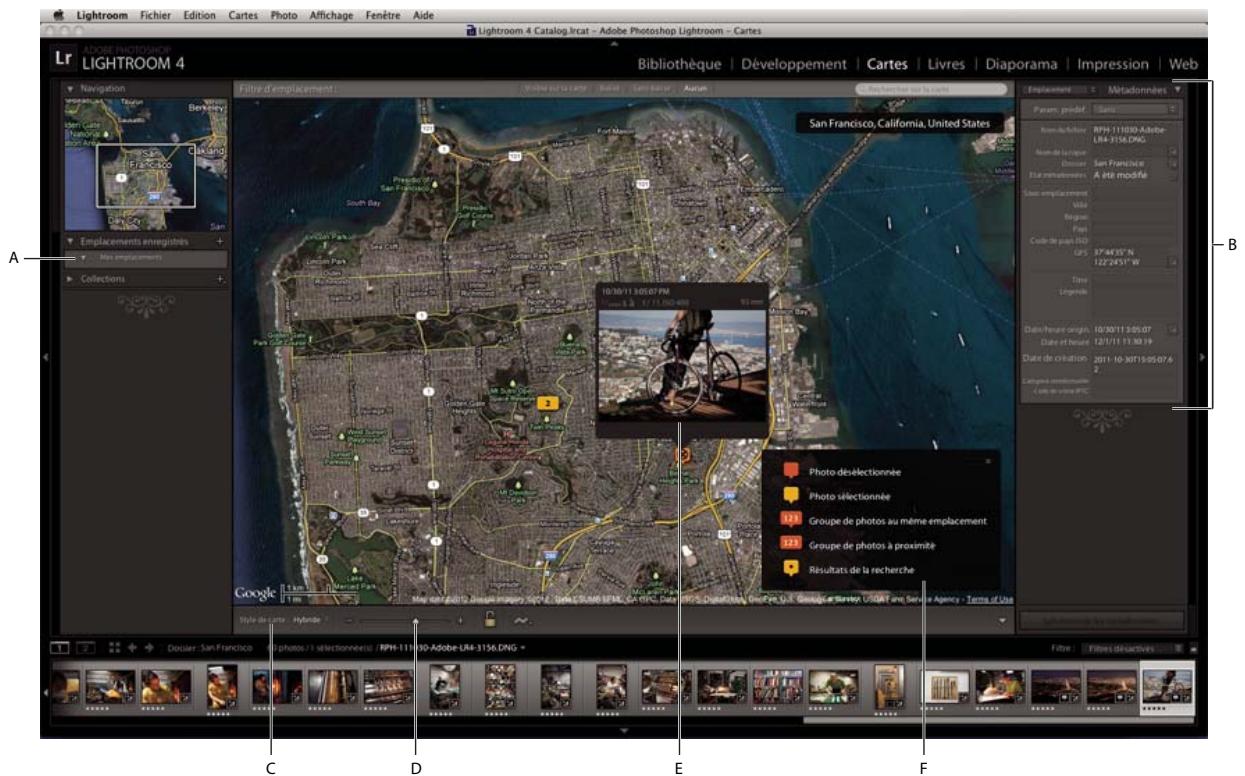Collapse the right panel group arrow
Screen dimensions: 1245x776
pyautogui.click(x=1203, y=356)
